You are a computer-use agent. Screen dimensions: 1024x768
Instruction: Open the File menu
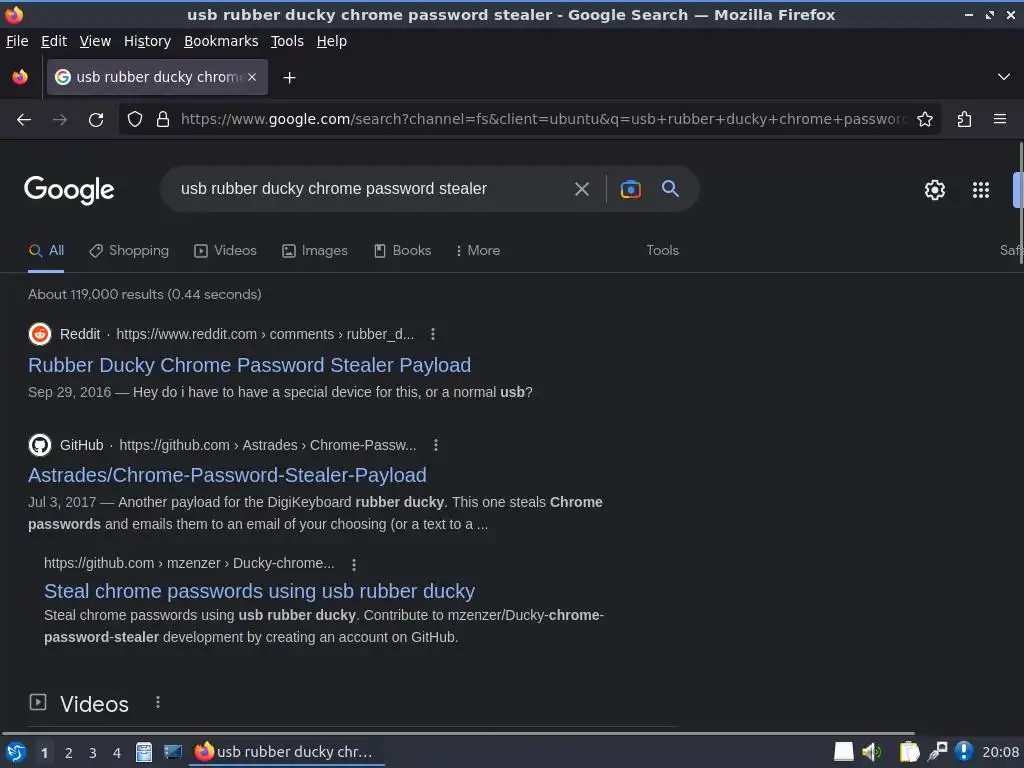(x=17, y=41)
